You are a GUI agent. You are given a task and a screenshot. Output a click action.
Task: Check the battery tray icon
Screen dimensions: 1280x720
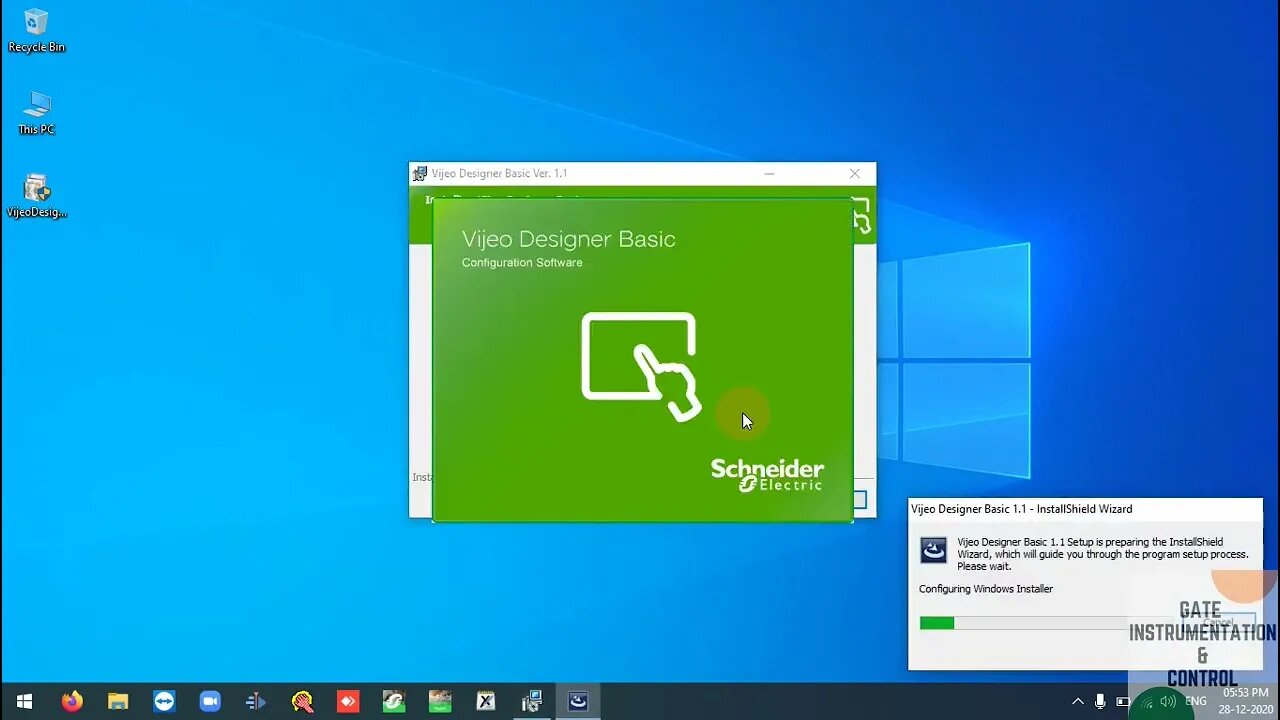tap(1123, 701)
